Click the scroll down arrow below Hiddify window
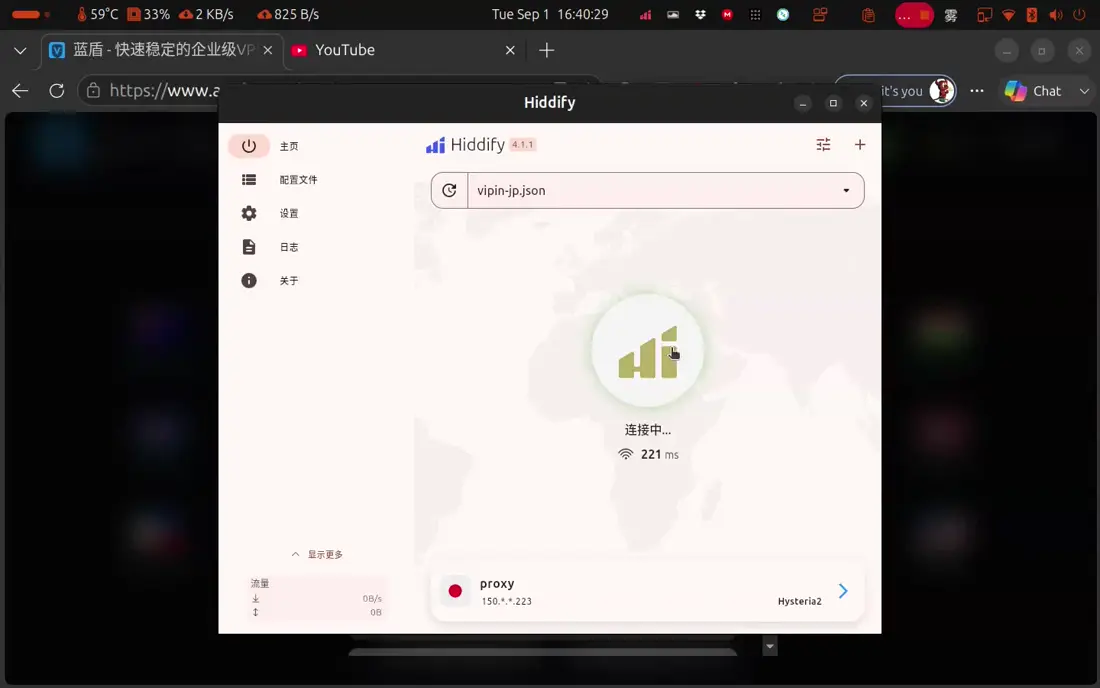Viewport: 1100px width, 688px height. point(770,646)
